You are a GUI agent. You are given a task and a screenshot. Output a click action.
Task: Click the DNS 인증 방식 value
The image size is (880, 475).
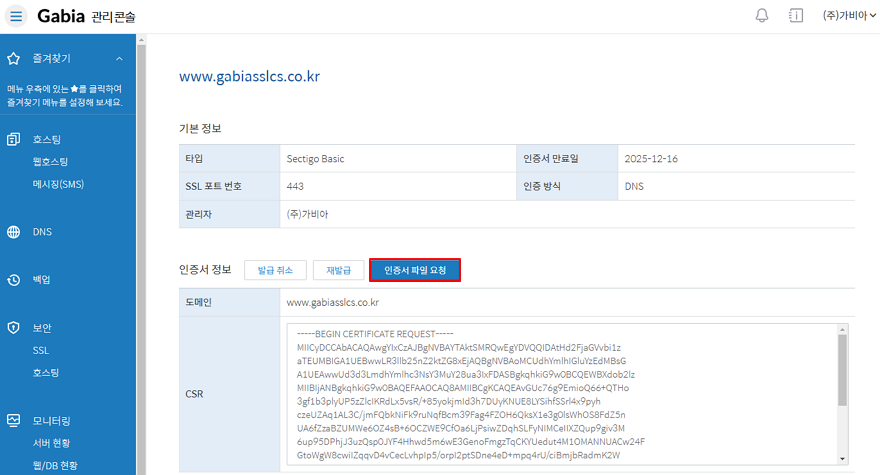click(634, 186)
